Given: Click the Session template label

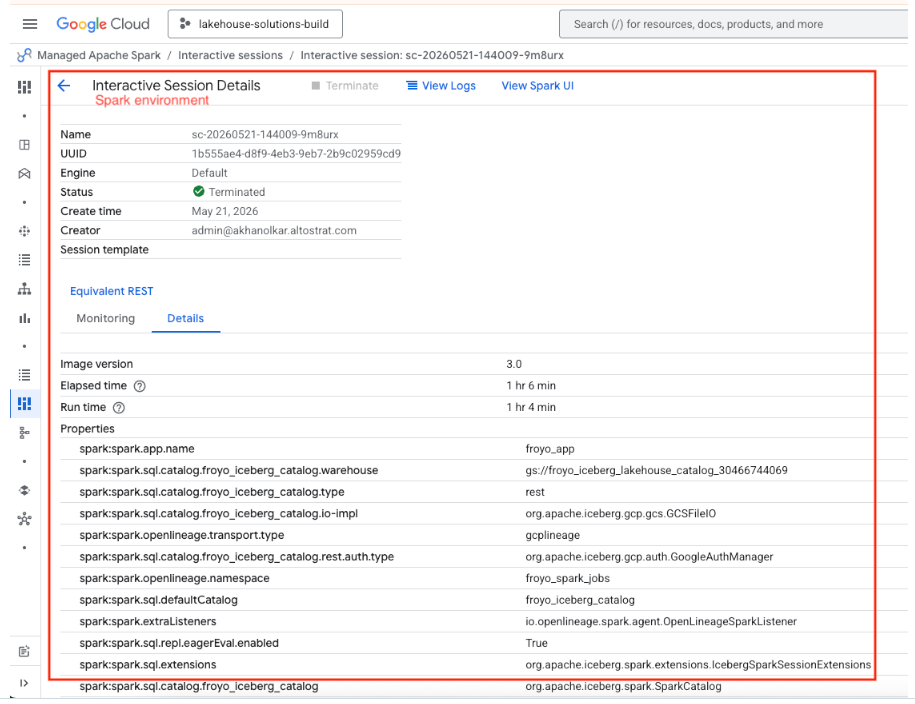Looking at the screenshot, I should (104, 250).
